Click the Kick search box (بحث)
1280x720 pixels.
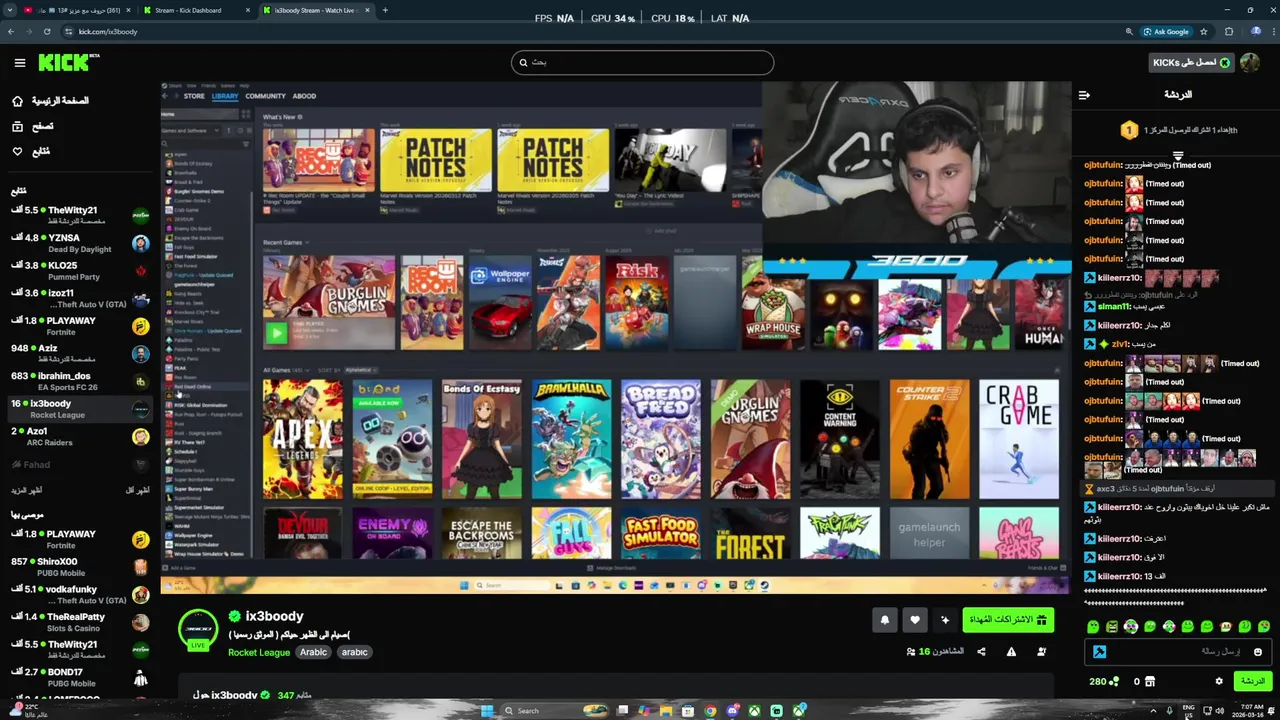(642, 62)
